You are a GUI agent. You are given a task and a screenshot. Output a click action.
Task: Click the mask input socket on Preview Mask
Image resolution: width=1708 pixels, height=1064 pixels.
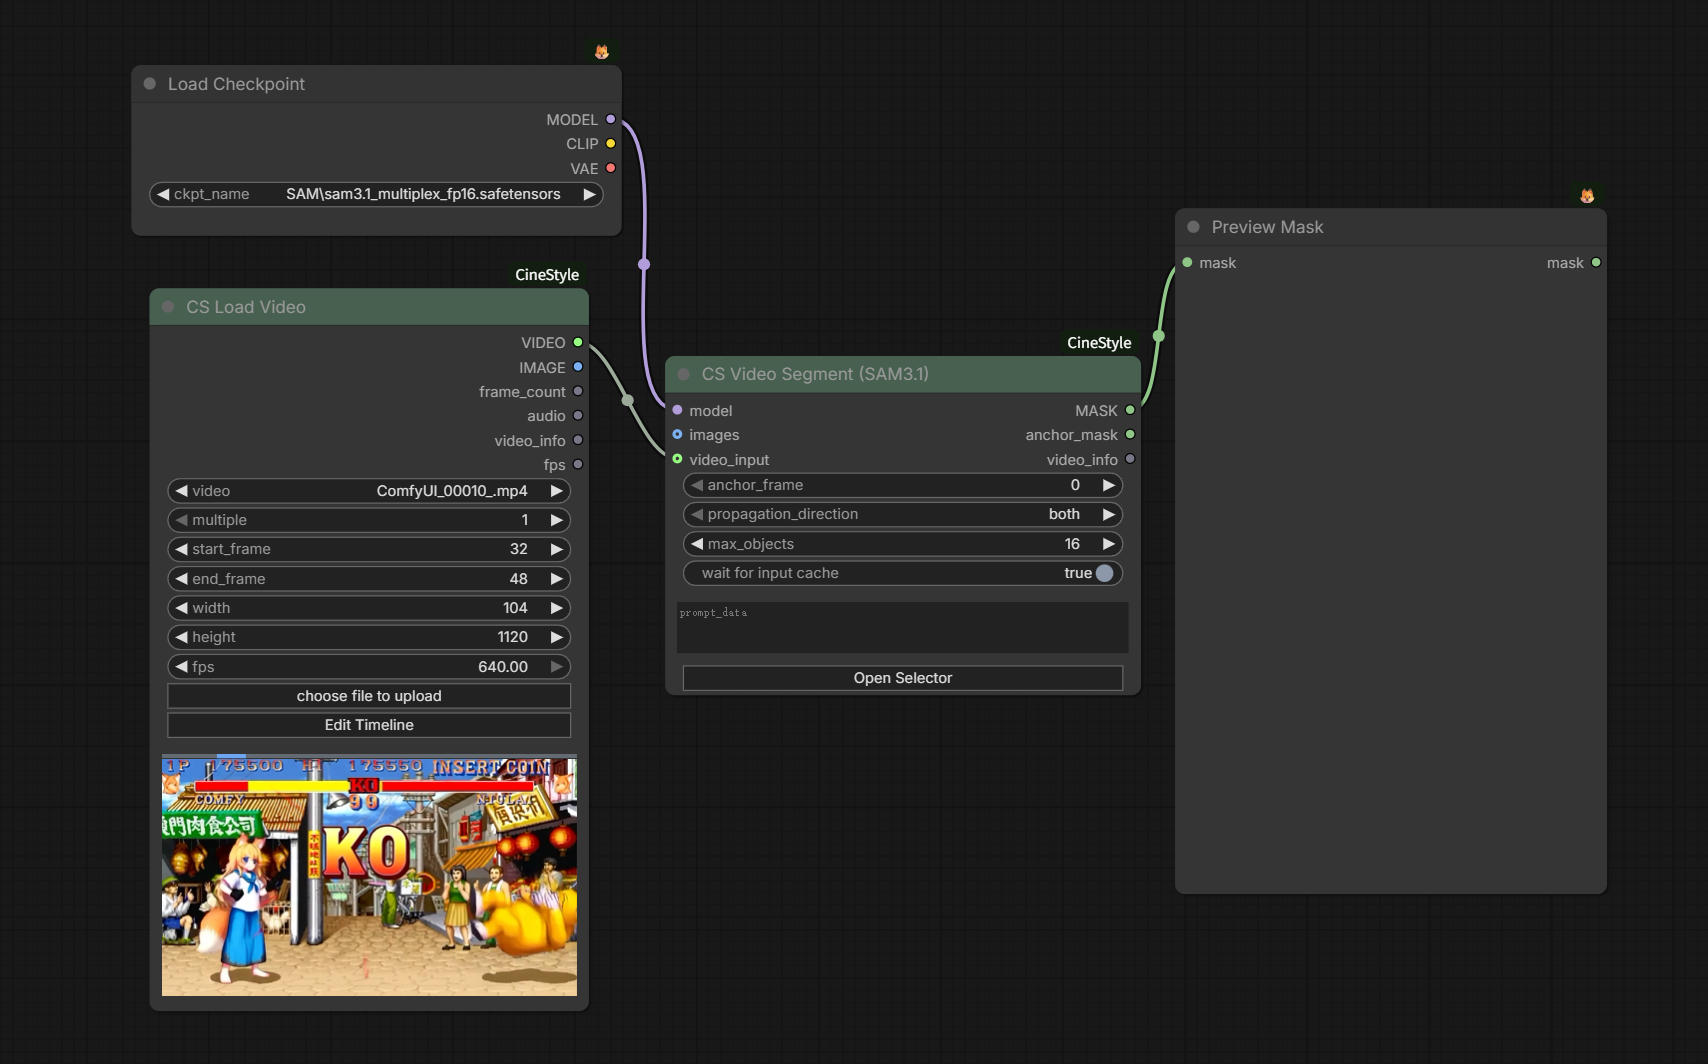(x=1187, y=262)
